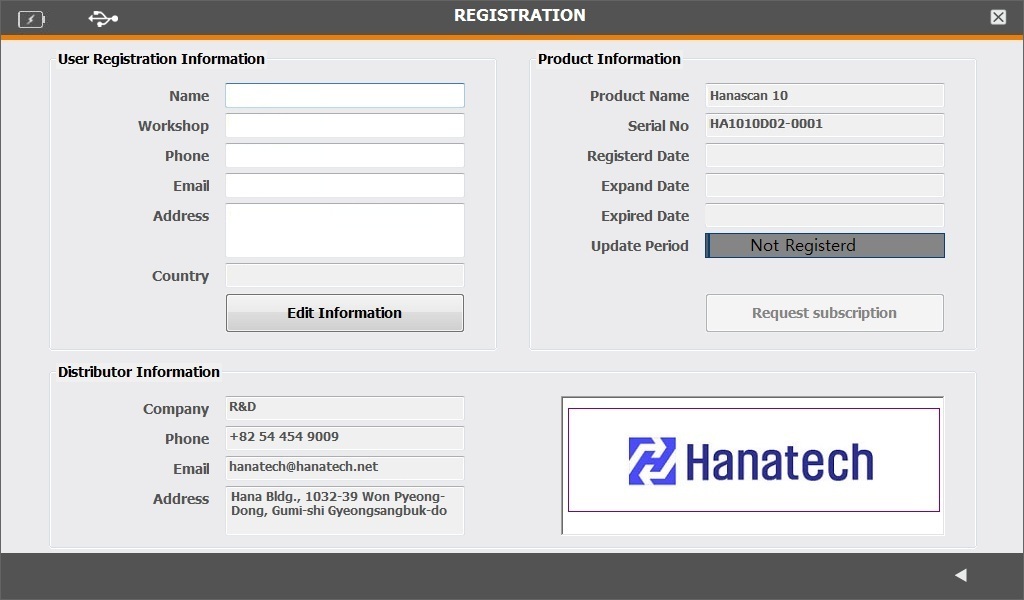
Task: Click the Hanatech logo image
Action: (753, 460)
